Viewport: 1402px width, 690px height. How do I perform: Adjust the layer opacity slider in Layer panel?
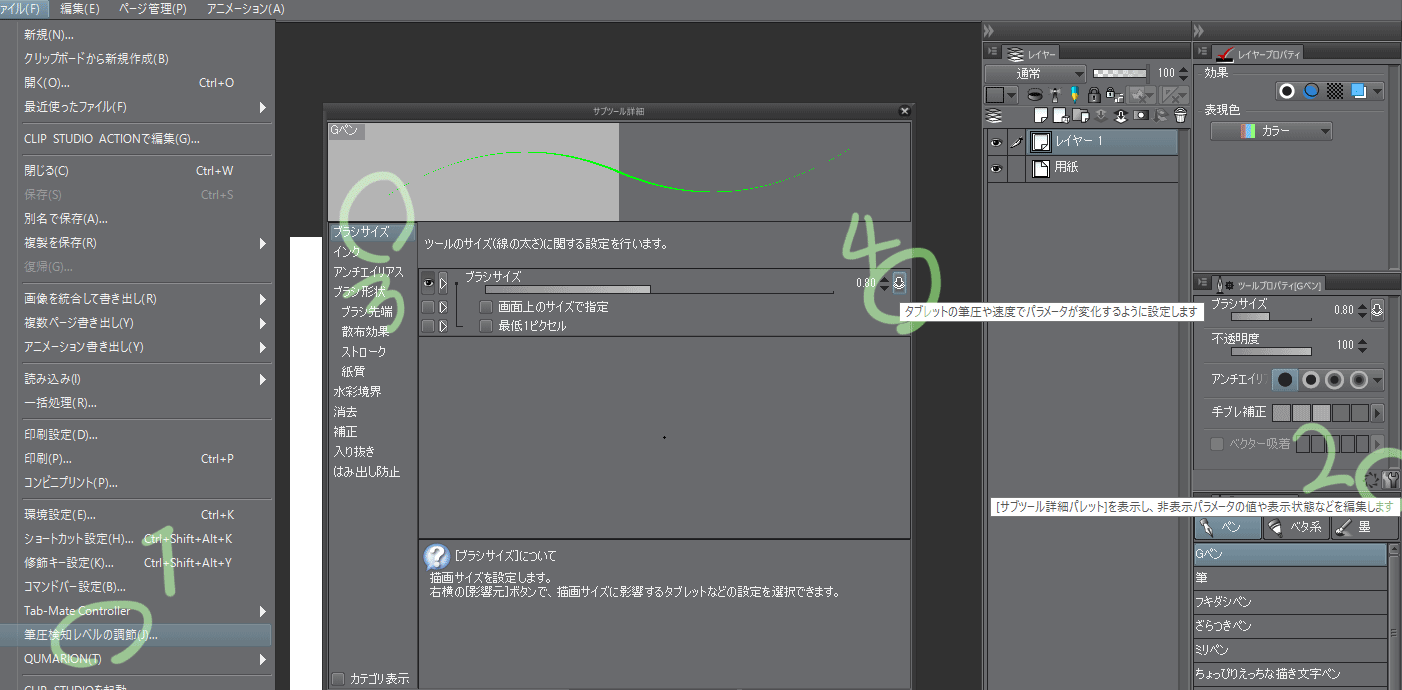tap(1120, 73)
